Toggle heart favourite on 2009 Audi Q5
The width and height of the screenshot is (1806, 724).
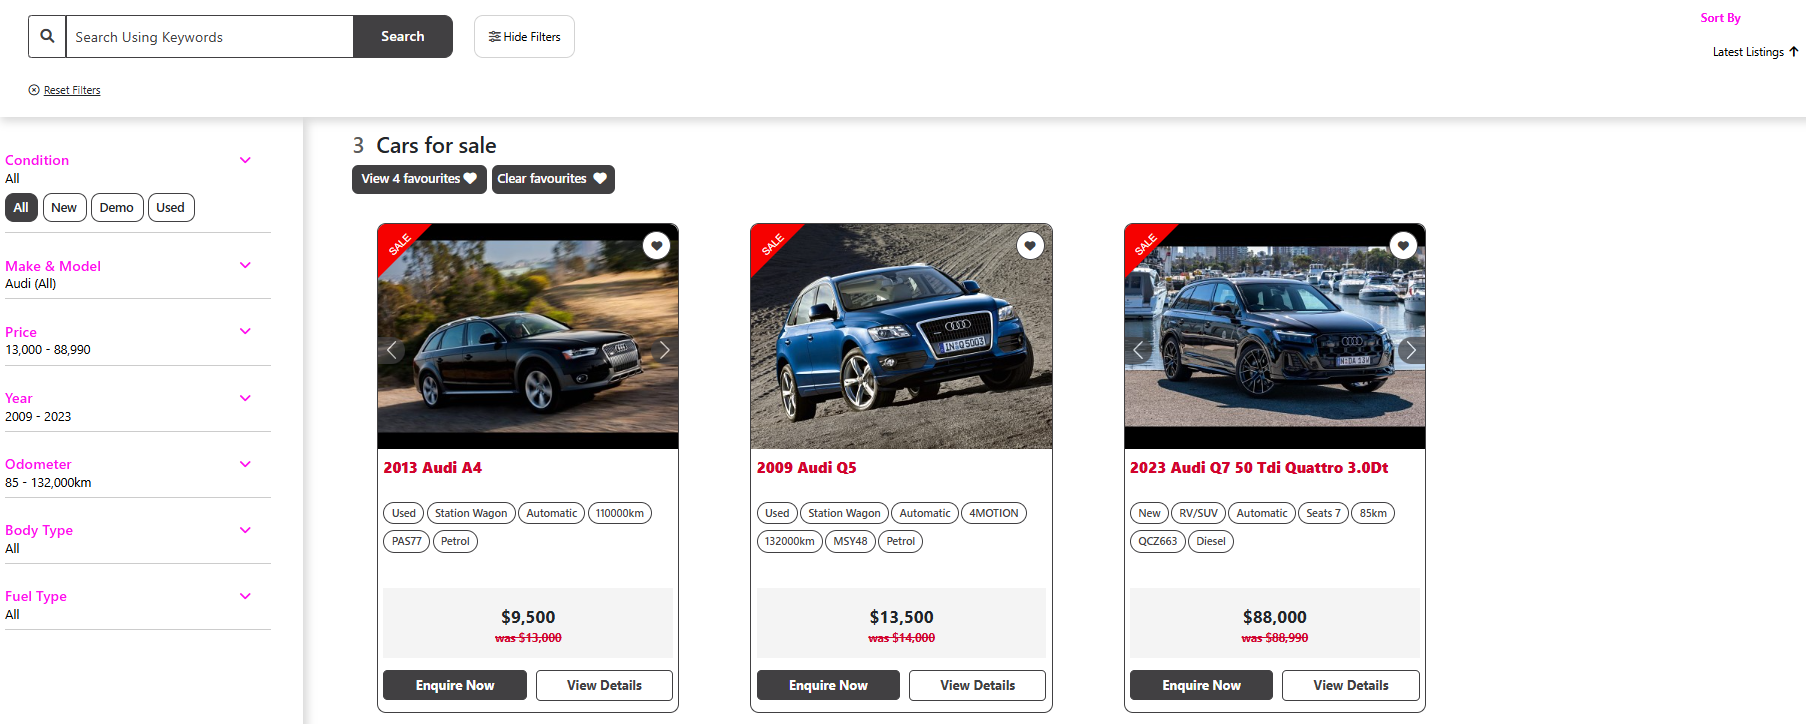point(1030,245)
